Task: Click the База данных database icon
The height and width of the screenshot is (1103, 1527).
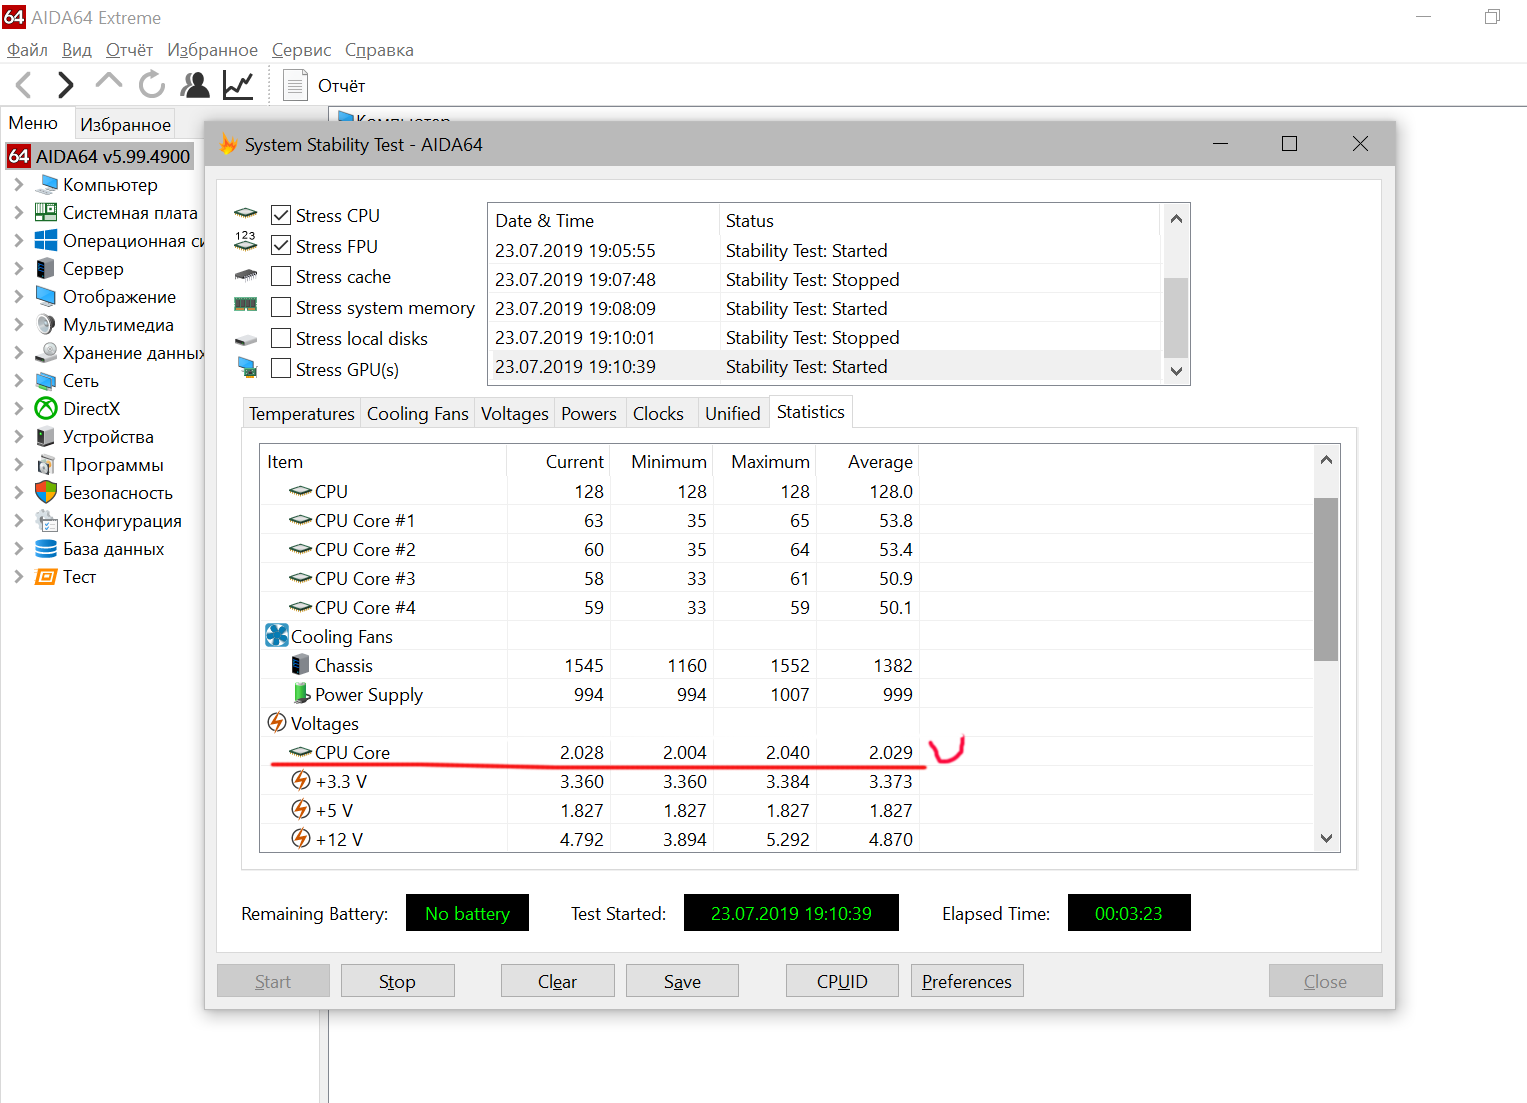Action: point(46,548)
